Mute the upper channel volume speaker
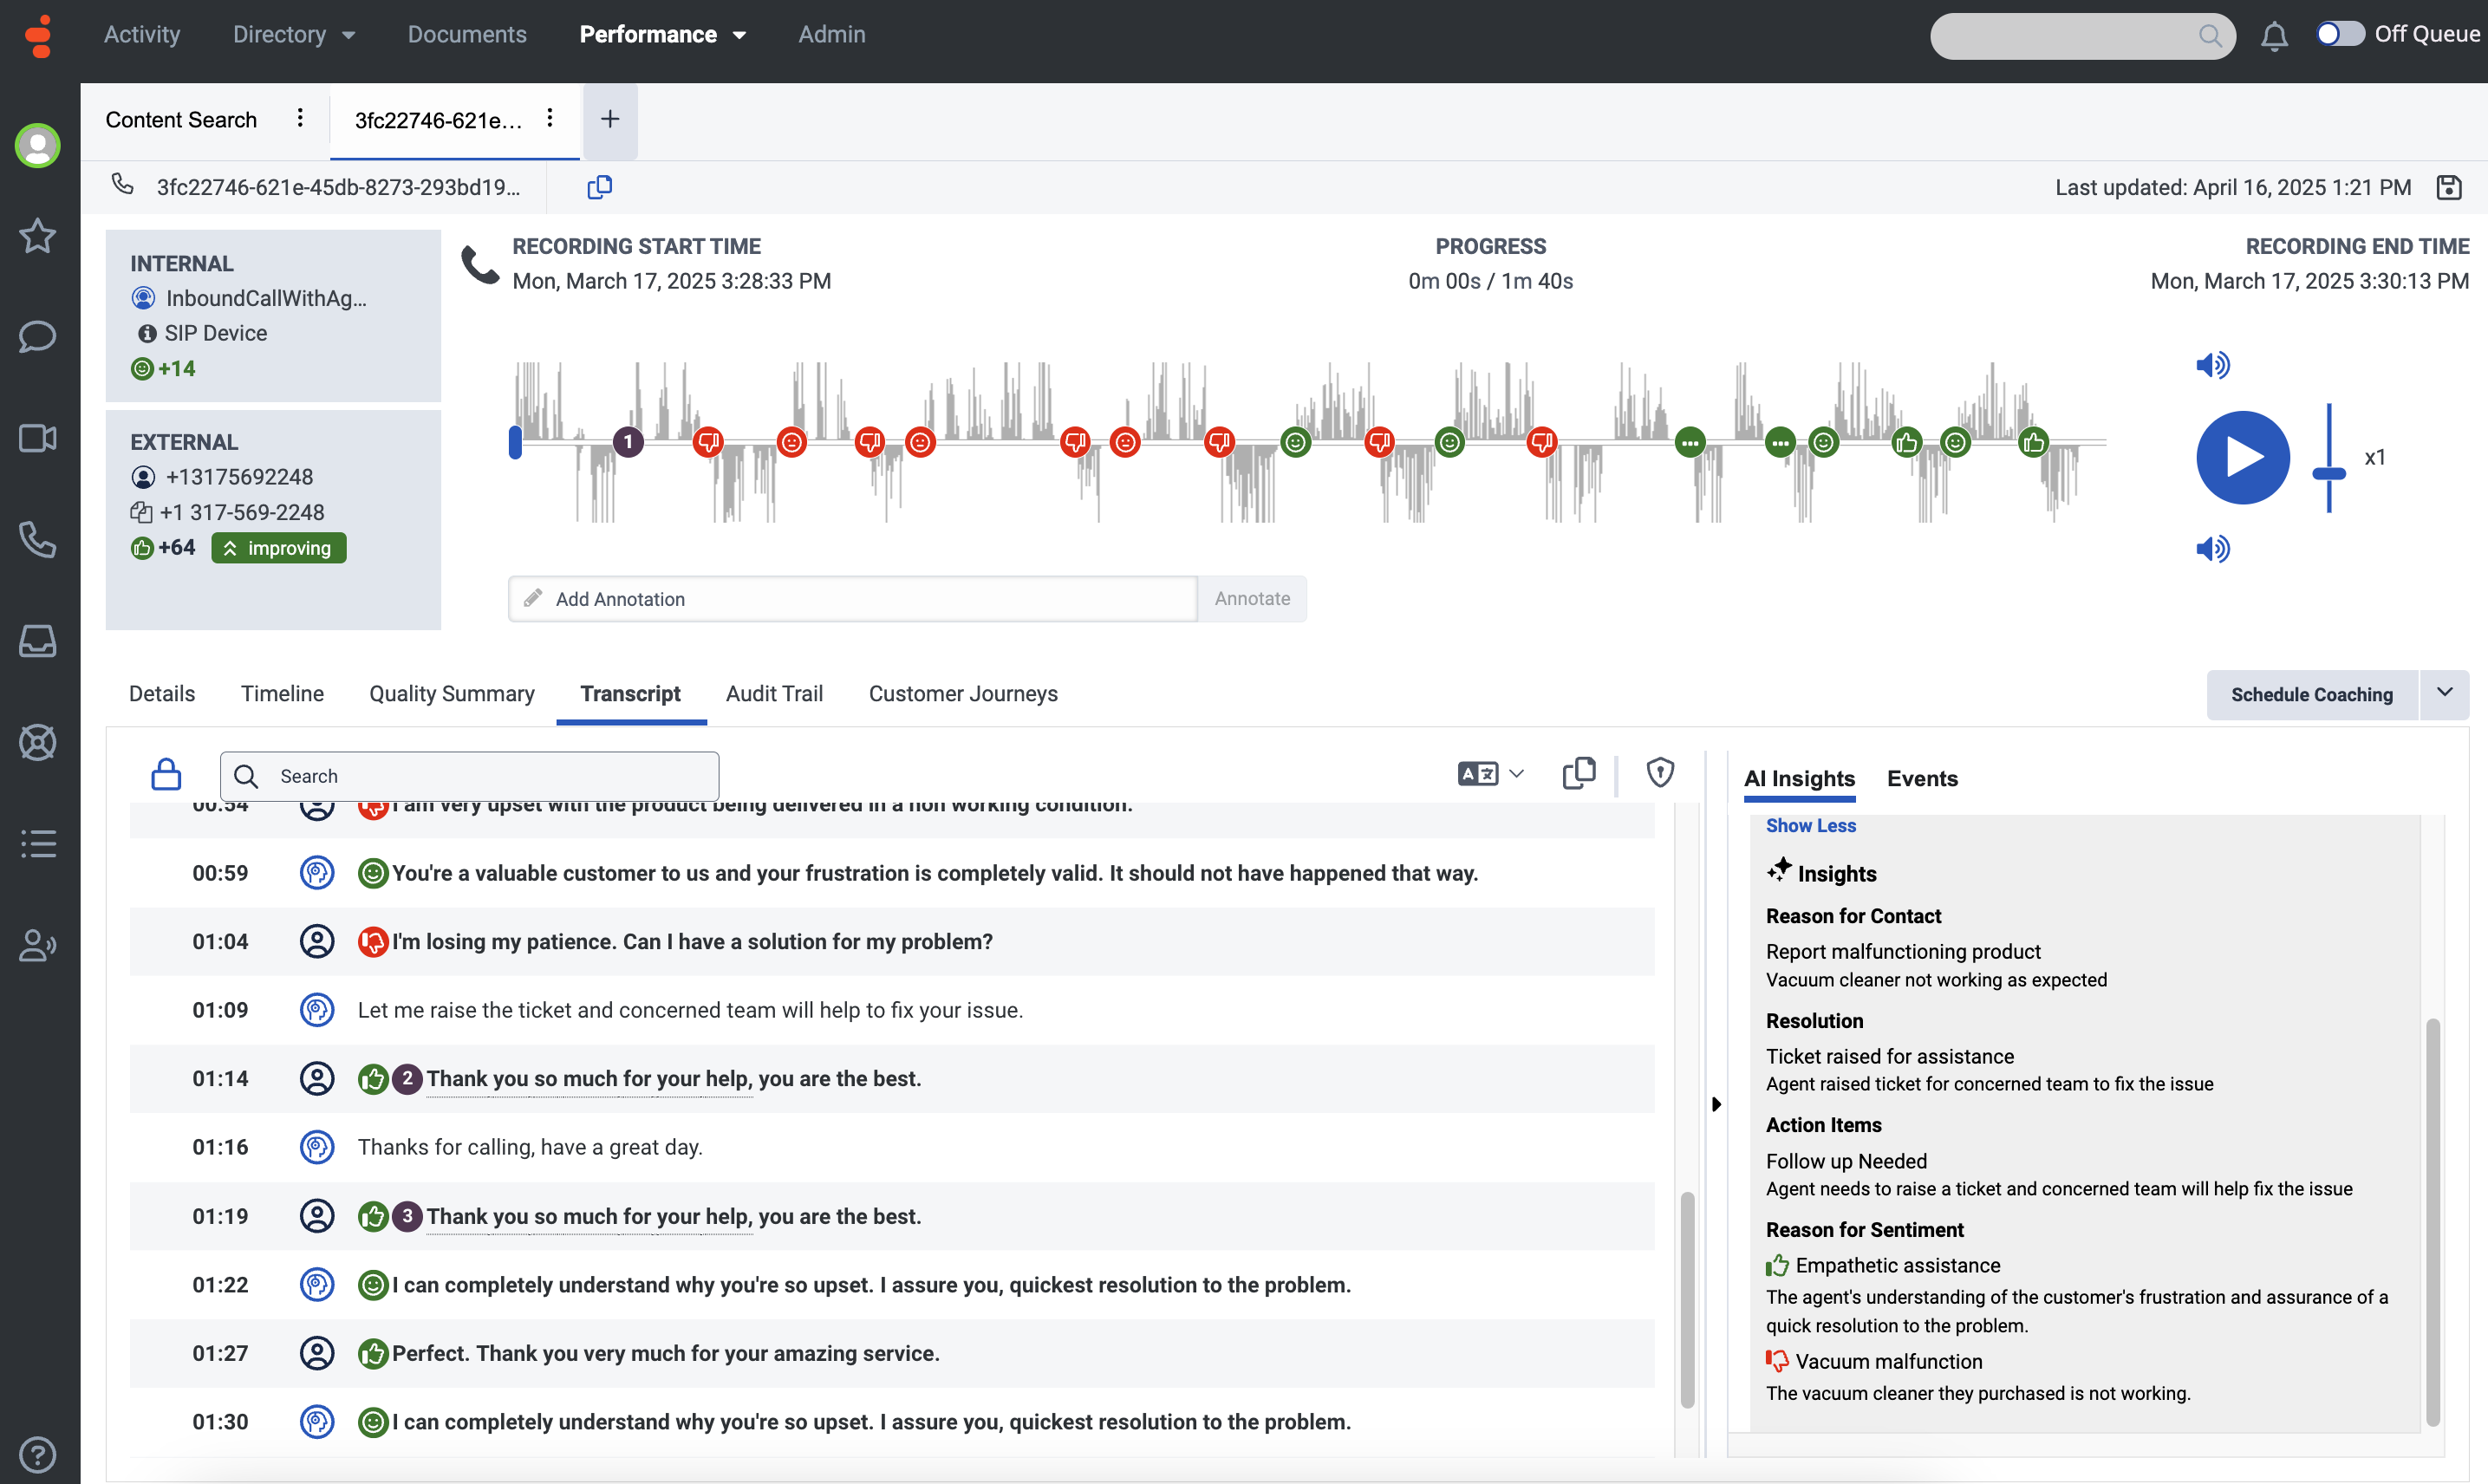Screen dimensions: 2488x1484 point(2212,365)
